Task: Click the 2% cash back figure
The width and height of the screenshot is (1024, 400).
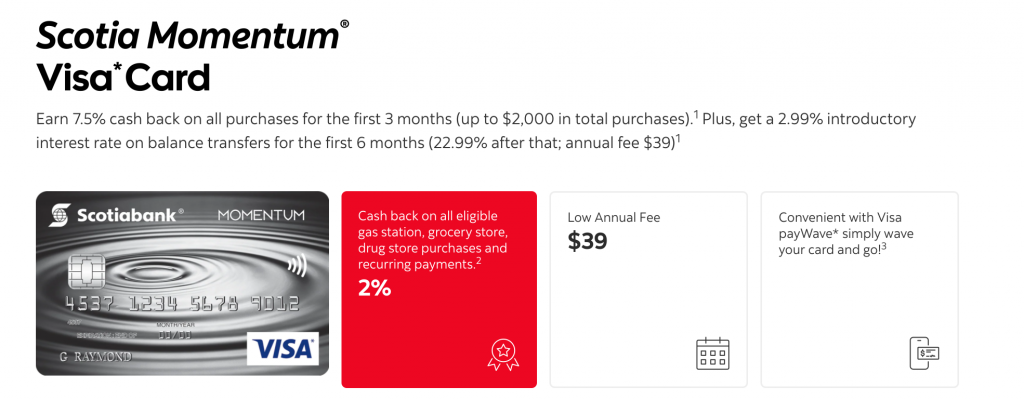Action: 374,288
